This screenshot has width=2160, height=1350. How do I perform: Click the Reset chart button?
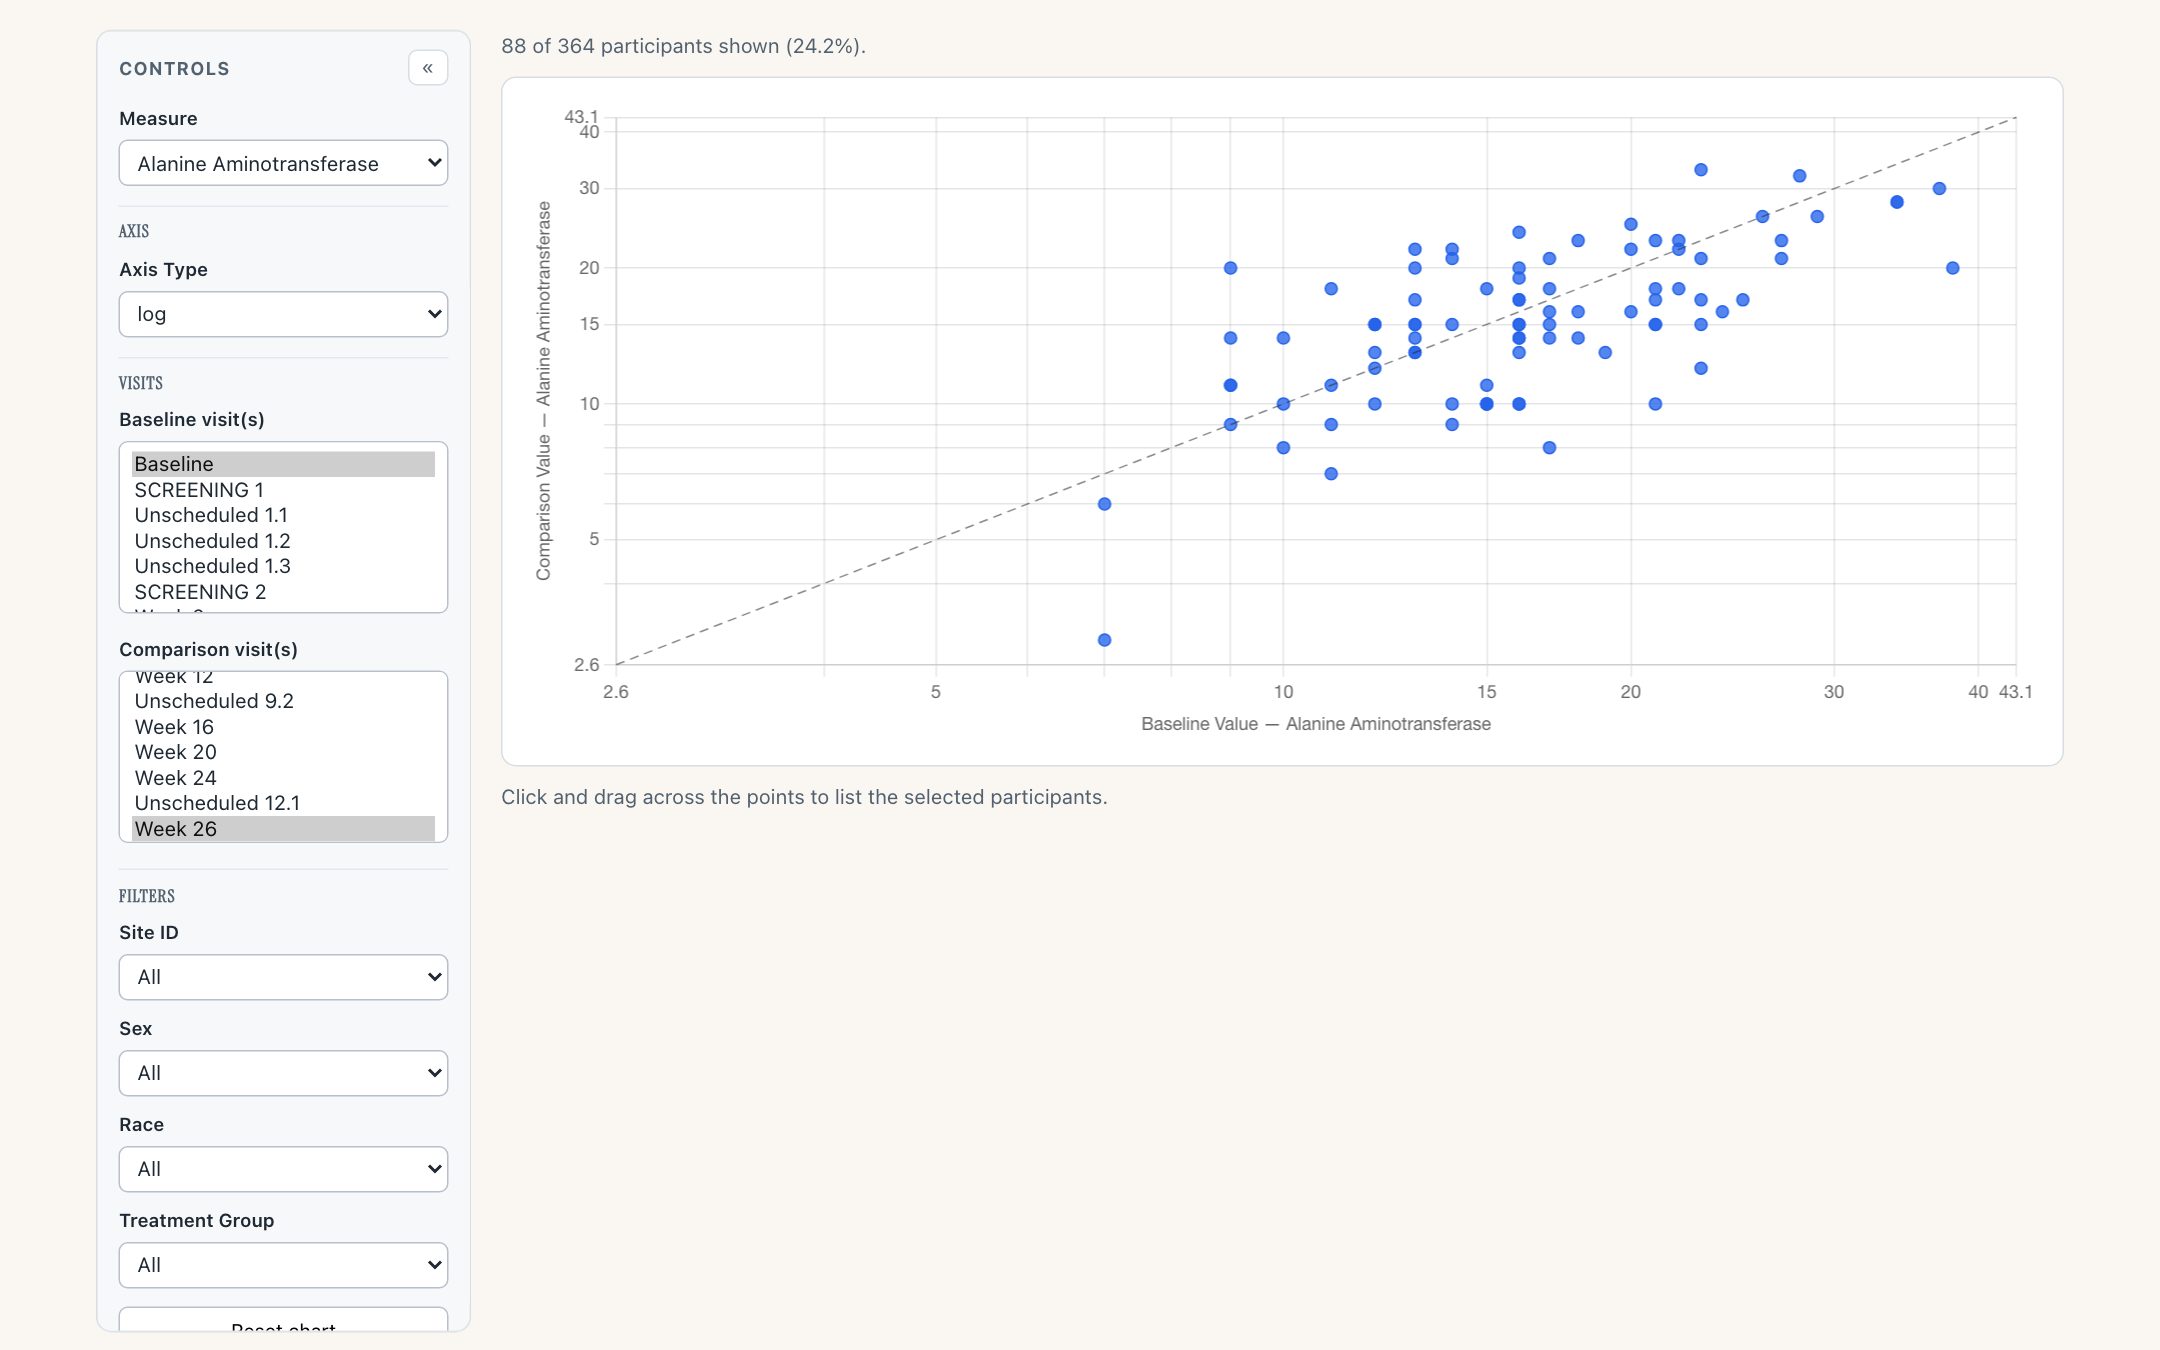click(x=283, y=1320)
